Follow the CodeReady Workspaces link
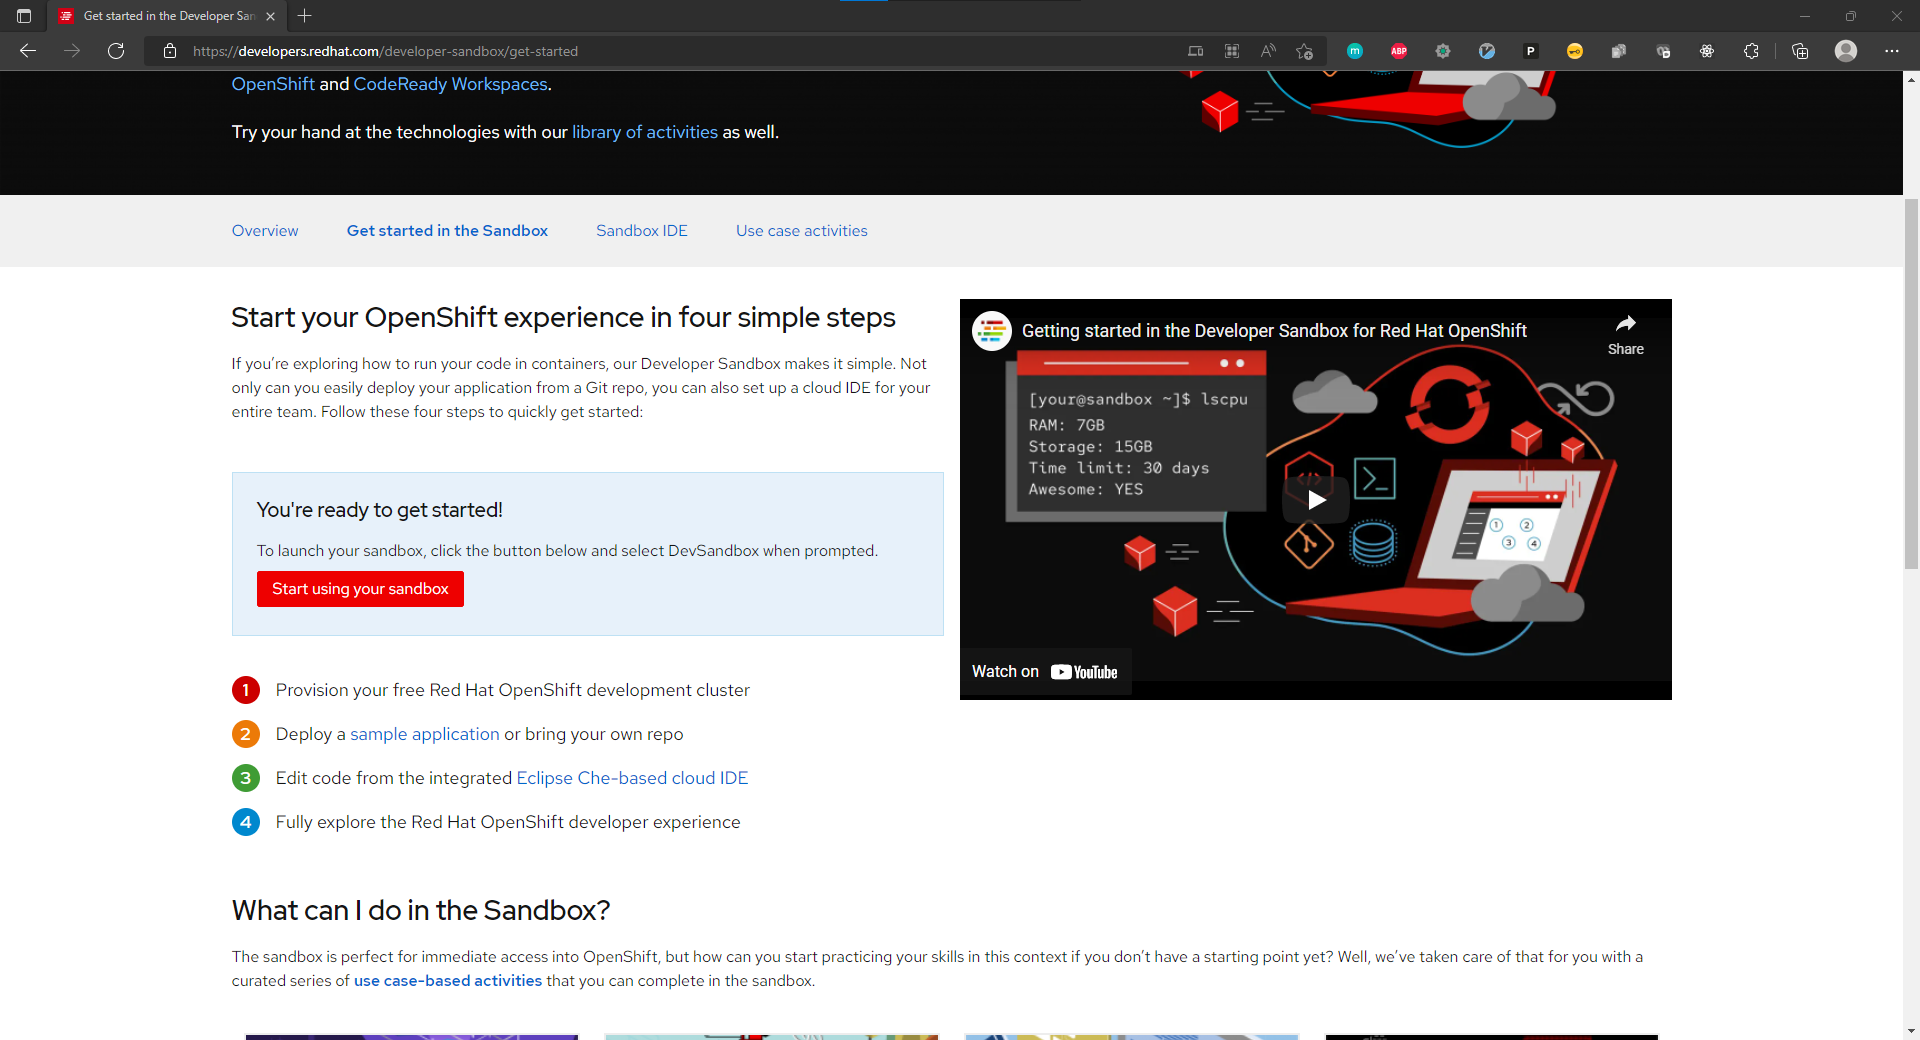This screenshot has height=1040, width=1920. point(451,84)
